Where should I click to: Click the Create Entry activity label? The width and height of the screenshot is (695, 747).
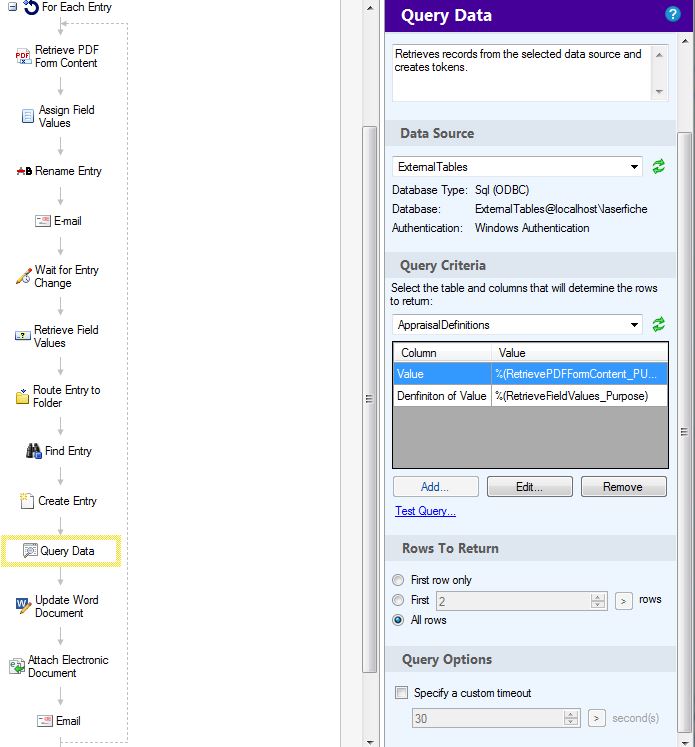(67, 501)
